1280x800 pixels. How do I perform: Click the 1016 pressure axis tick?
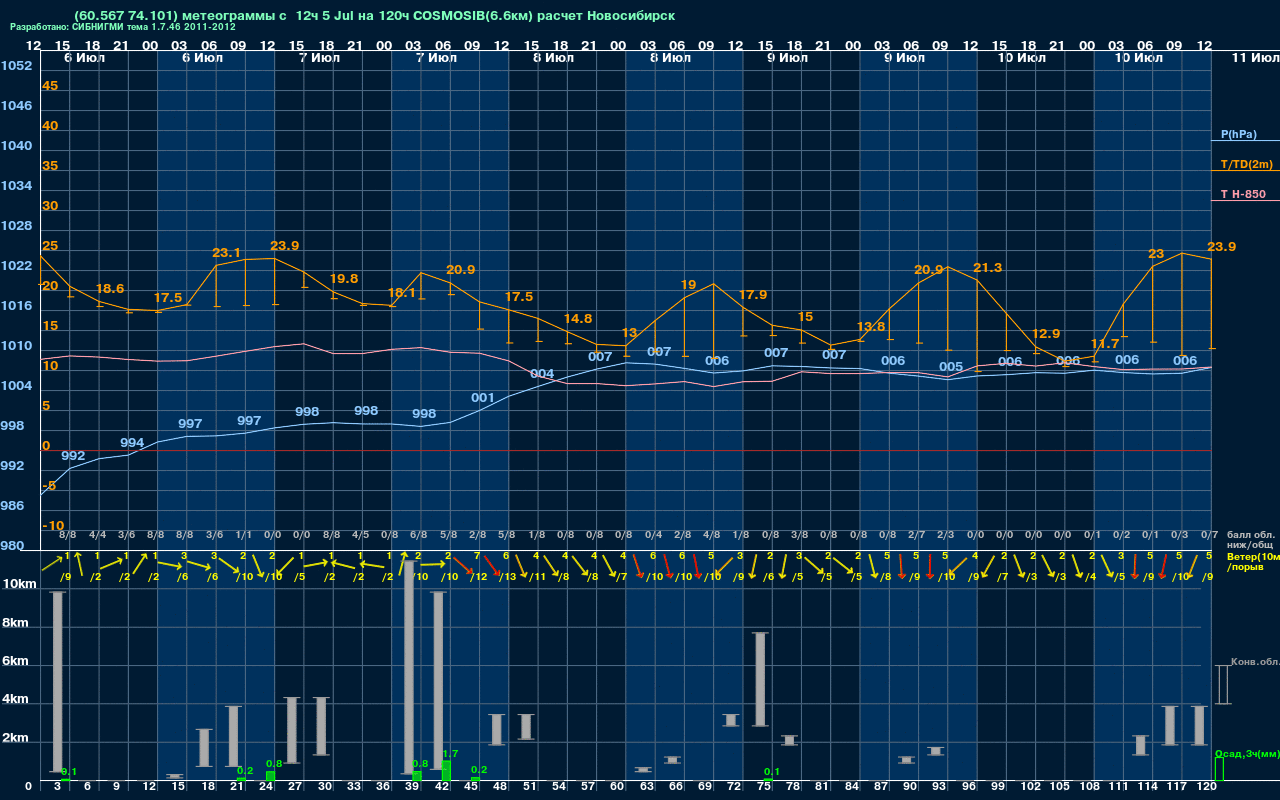click(16, 306)
